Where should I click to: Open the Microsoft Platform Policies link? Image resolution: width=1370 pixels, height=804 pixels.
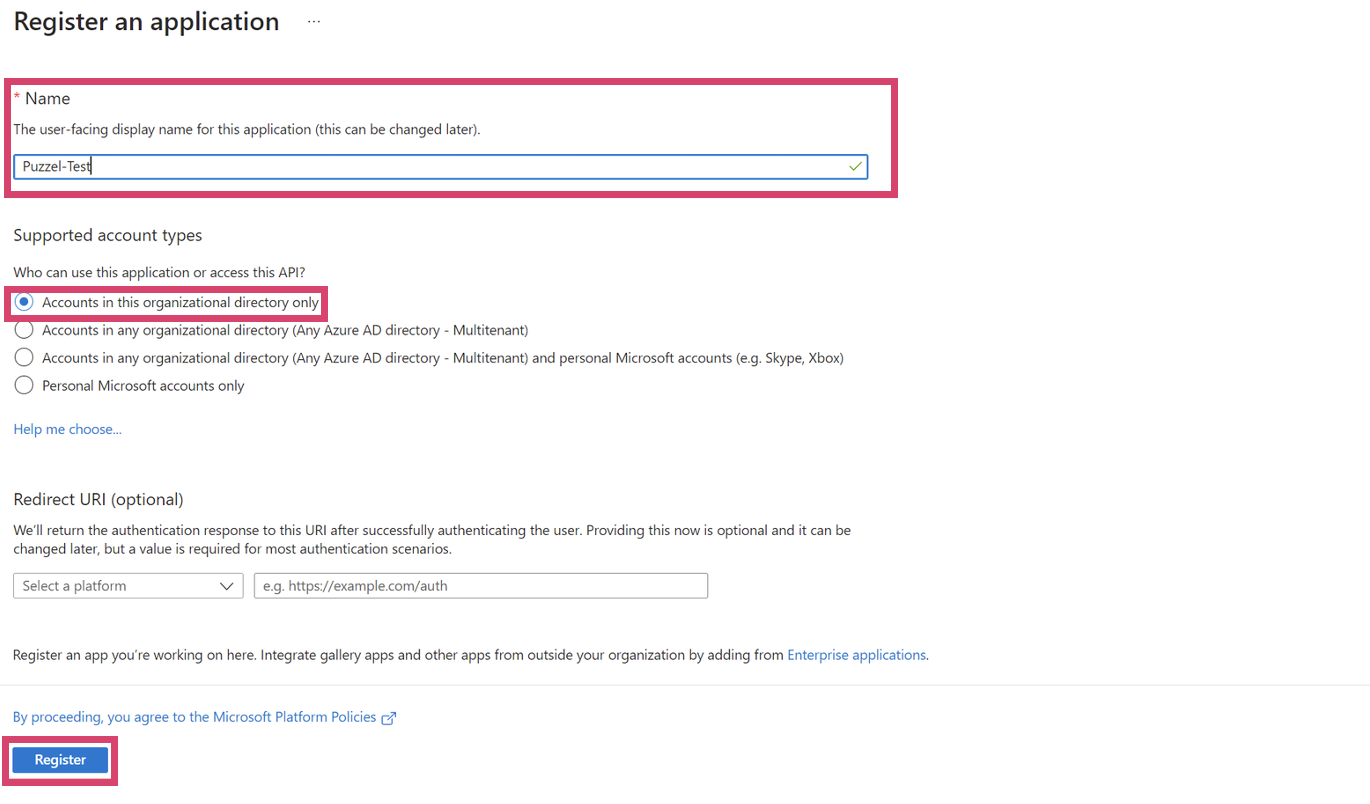195,717
